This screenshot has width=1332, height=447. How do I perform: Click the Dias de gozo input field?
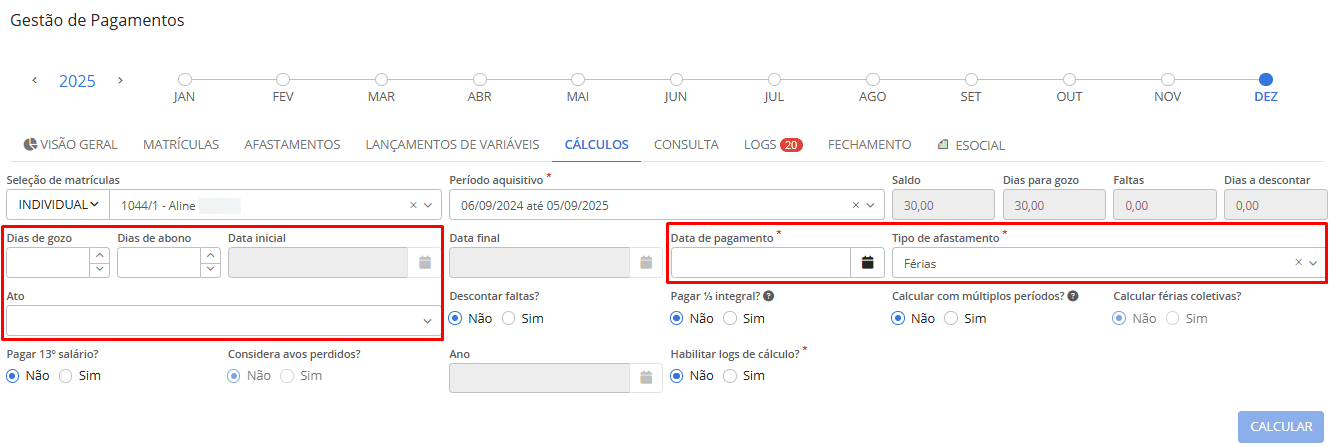[x=48, y=263]
